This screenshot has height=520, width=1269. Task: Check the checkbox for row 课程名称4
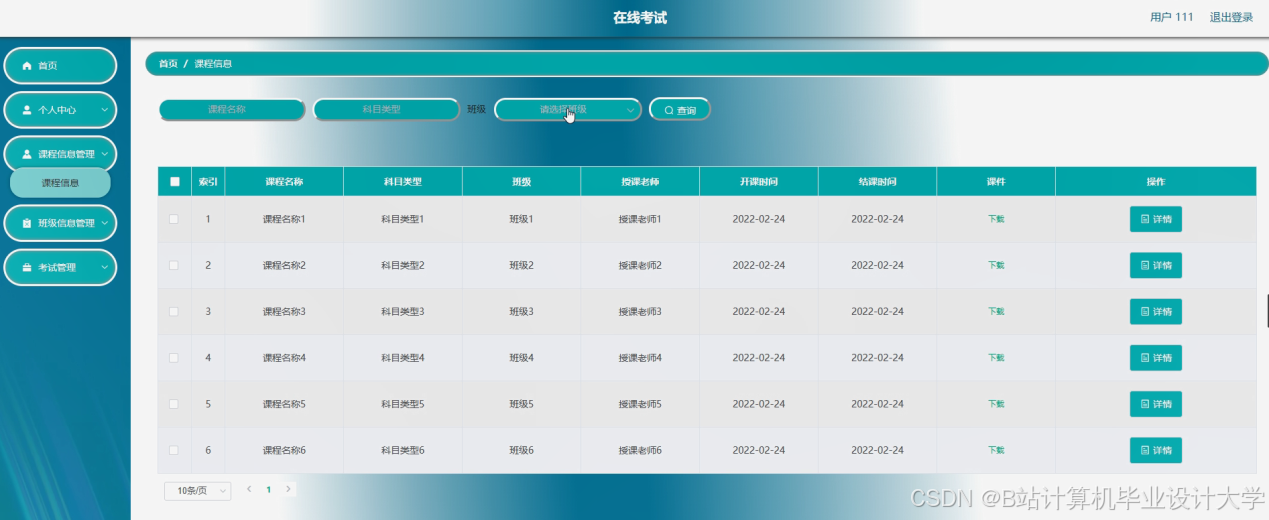pyautogui.click(x=174, y=357)
